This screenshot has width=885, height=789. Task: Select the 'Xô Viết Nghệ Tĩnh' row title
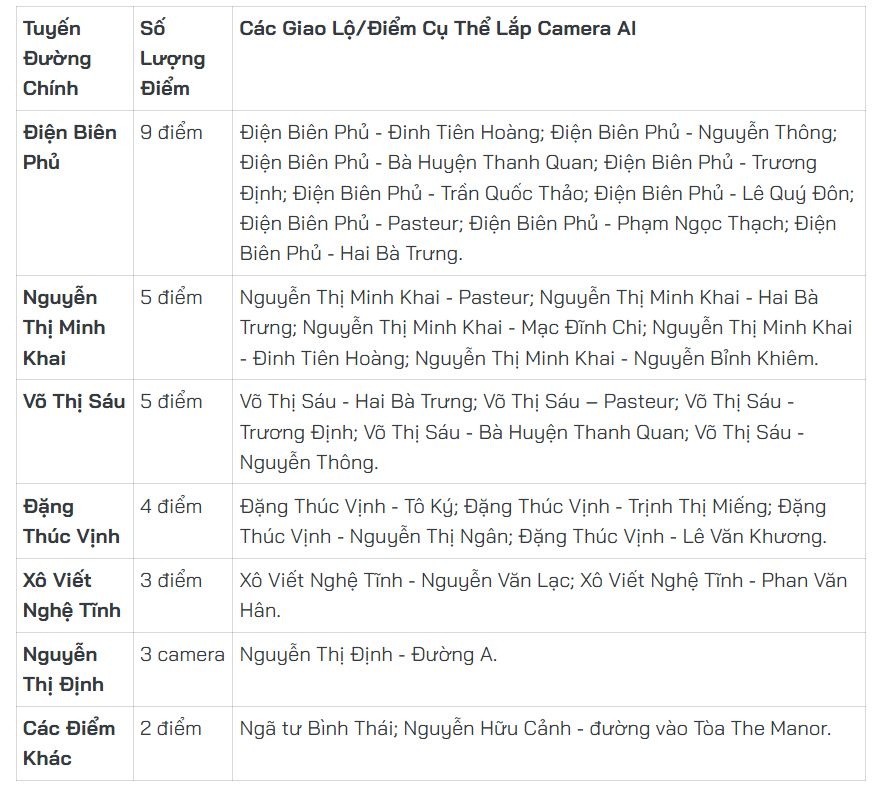tap(70, 595)
